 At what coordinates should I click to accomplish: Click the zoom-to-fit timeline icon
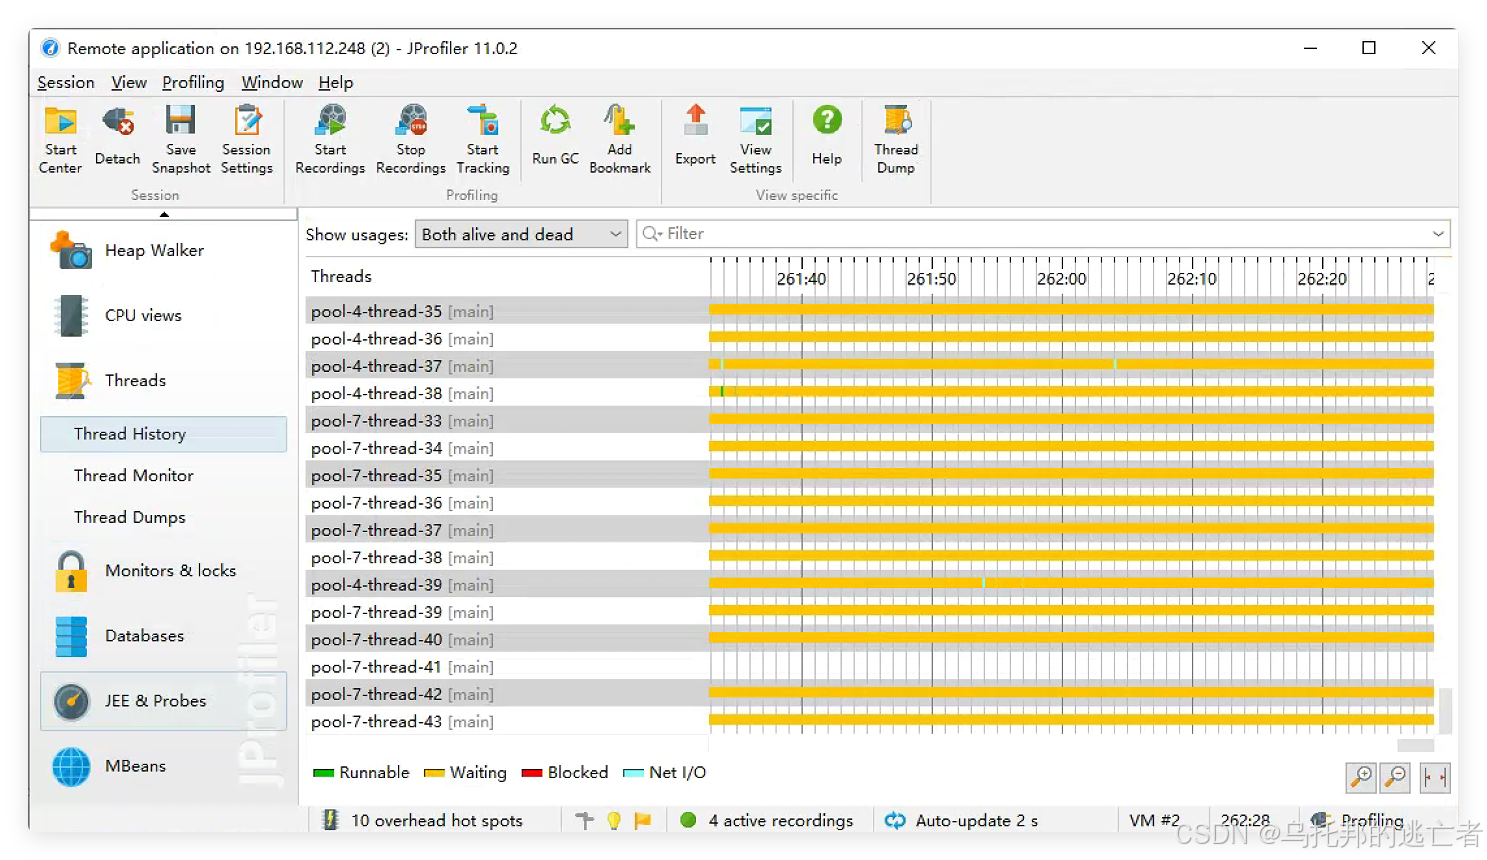(x=1435, y=777)
